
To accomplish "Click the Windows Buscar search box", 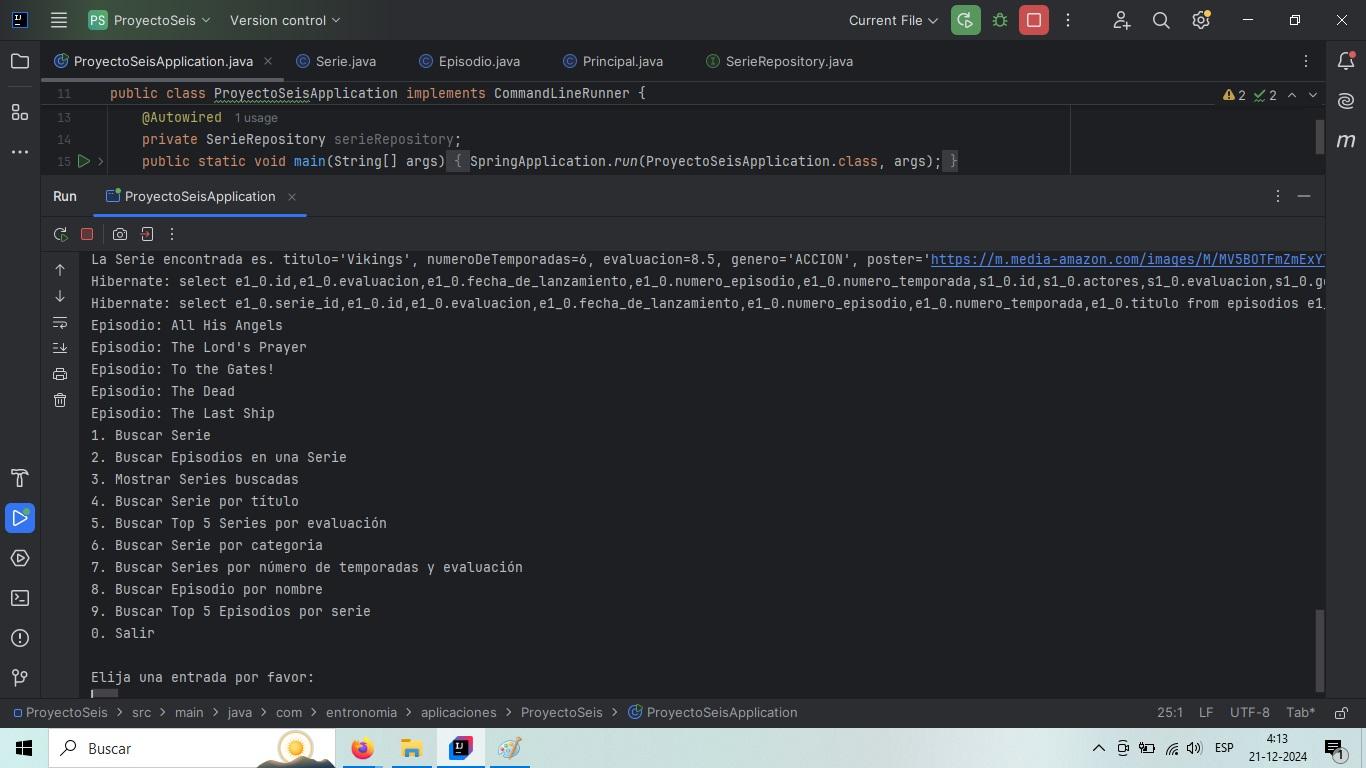I will 192,748.
